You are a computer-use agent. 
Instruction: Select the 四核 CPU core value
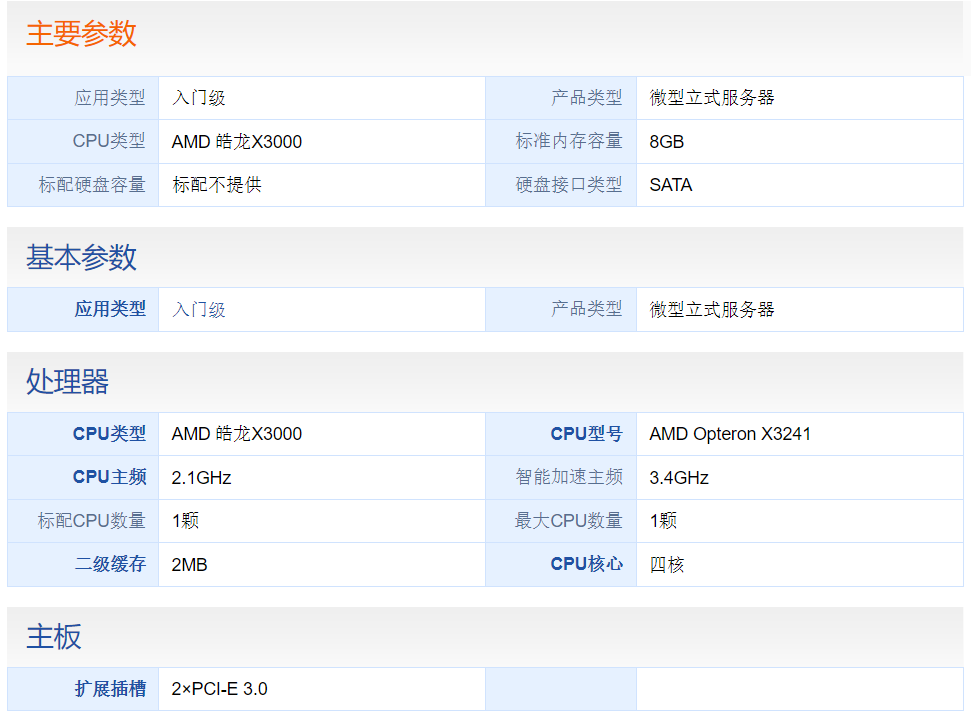point(659,564)
